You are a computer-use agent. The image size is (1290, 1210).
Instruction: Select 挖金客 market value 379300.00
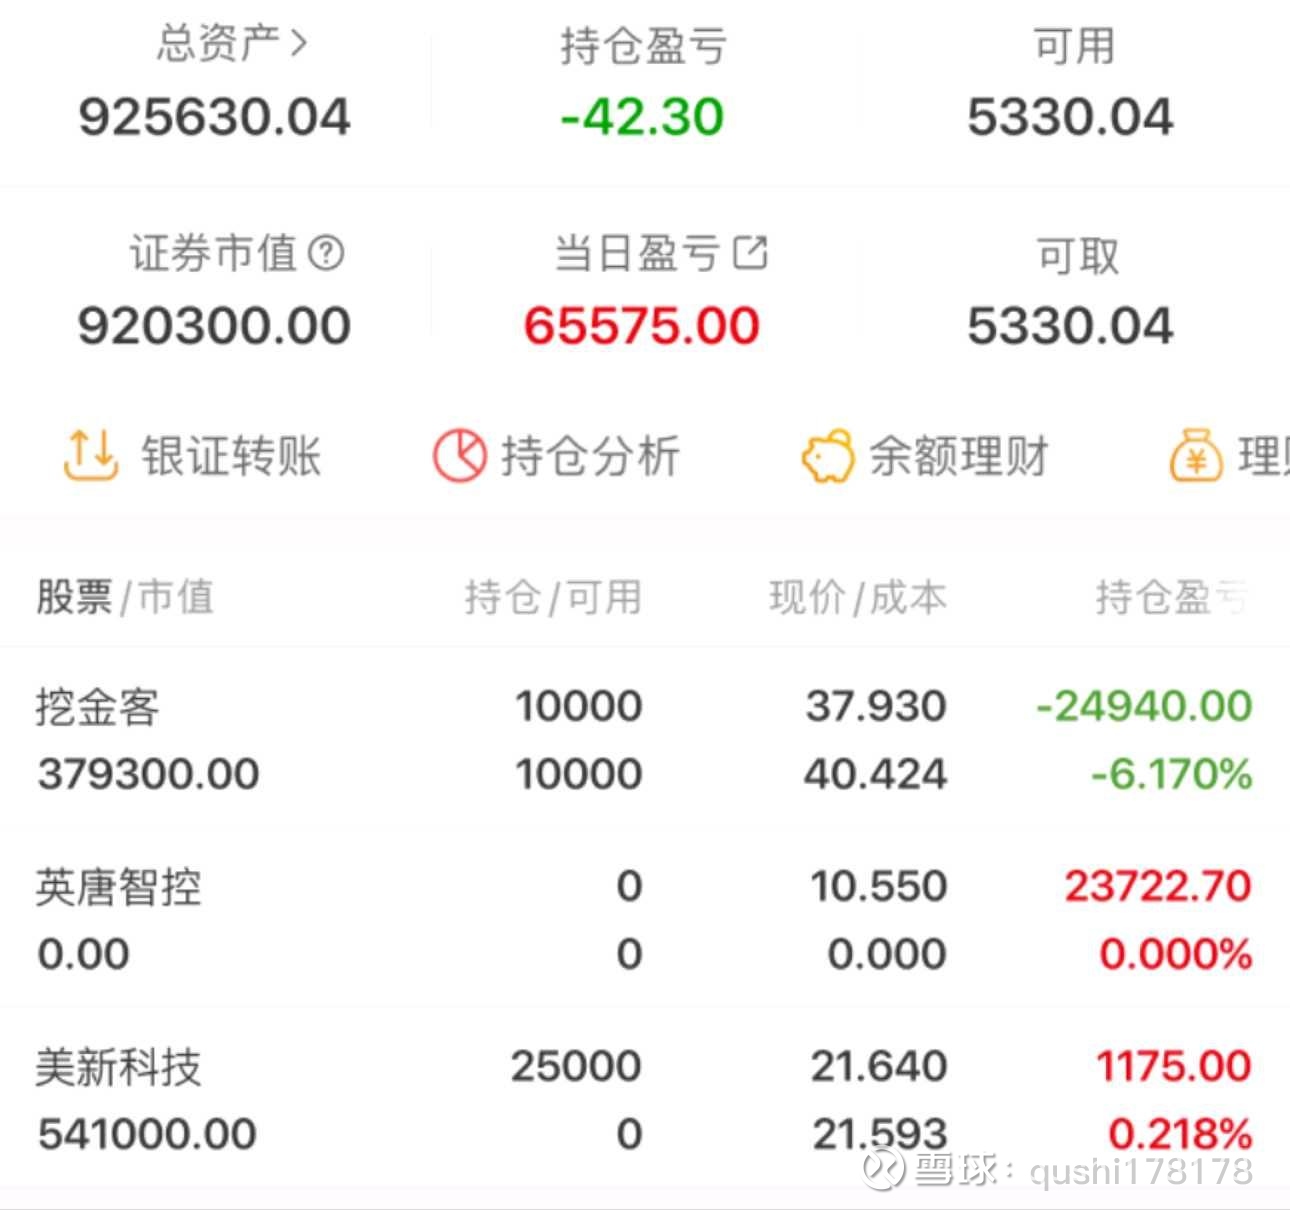(148, 774)
